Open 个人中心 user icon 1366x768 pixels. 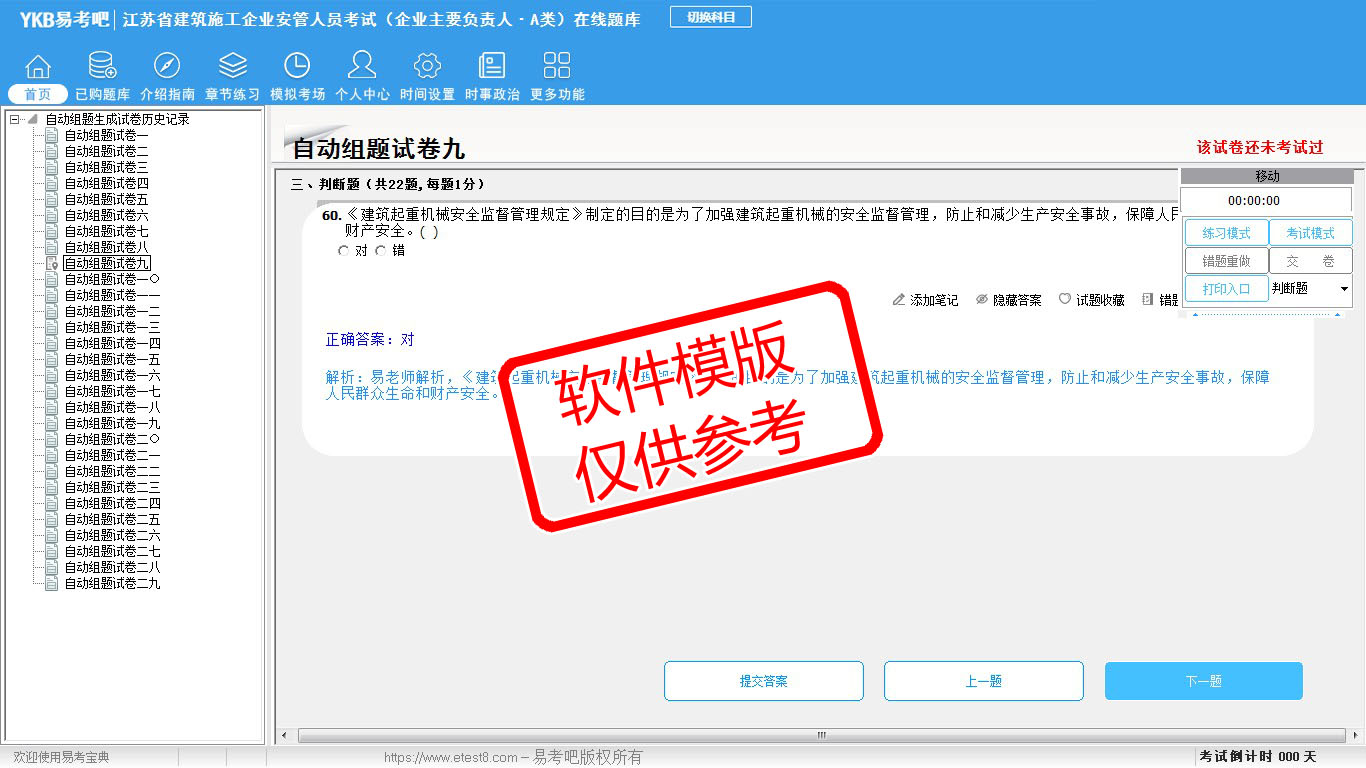[x=362, y=67]
